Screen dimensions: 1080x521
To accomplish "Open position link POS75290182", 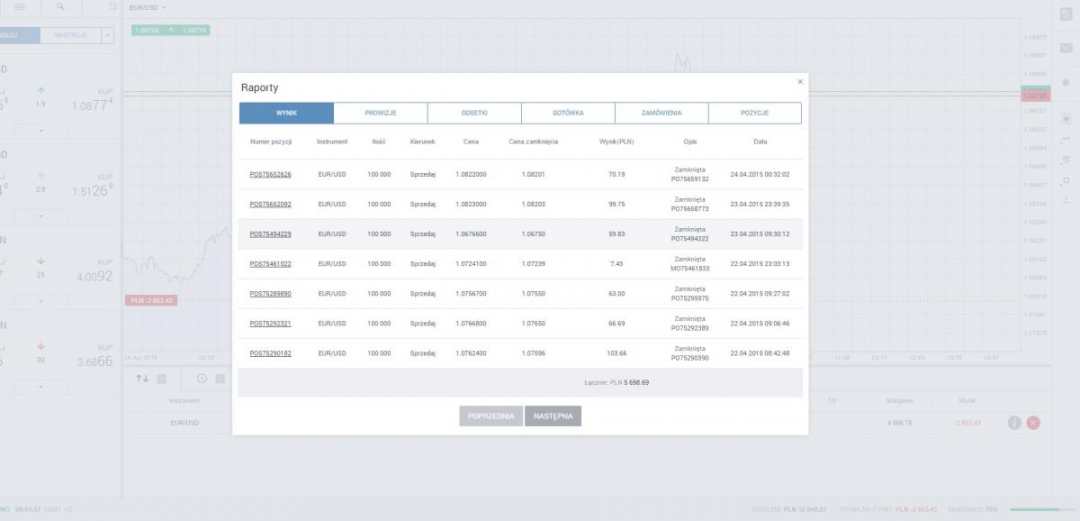I will [x=270, y=353].
